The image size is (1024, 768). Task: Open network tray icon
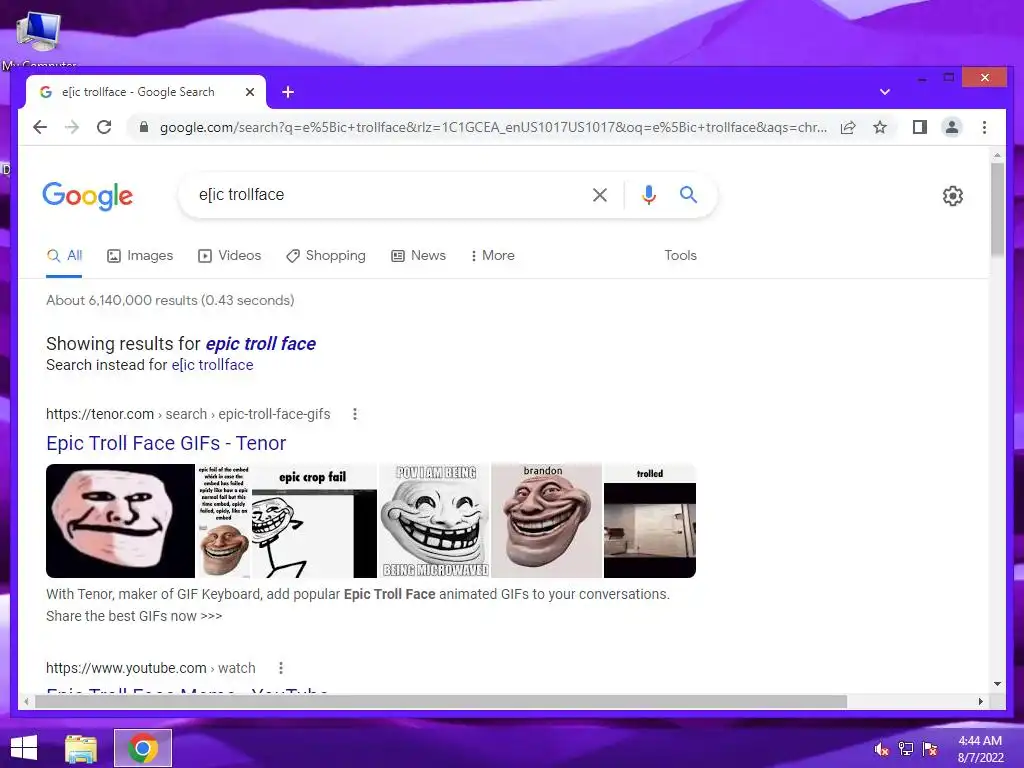(906, 749)
